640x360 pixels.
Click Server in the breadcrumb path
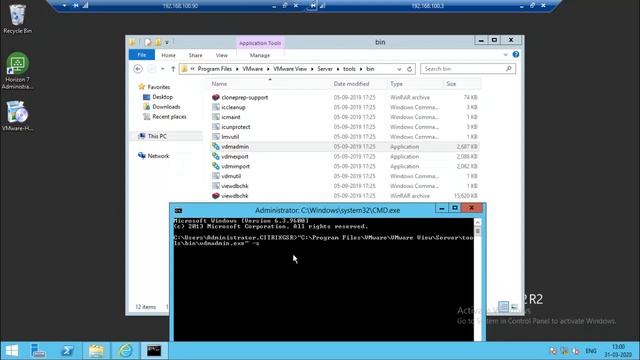coord(325,69)
